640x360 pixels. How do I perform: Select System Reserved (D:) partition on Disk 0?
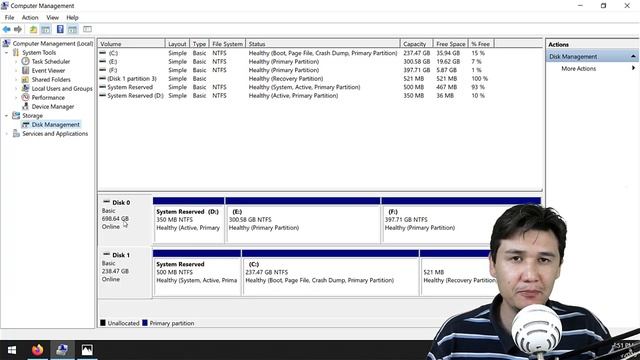[x=189, y=220]
